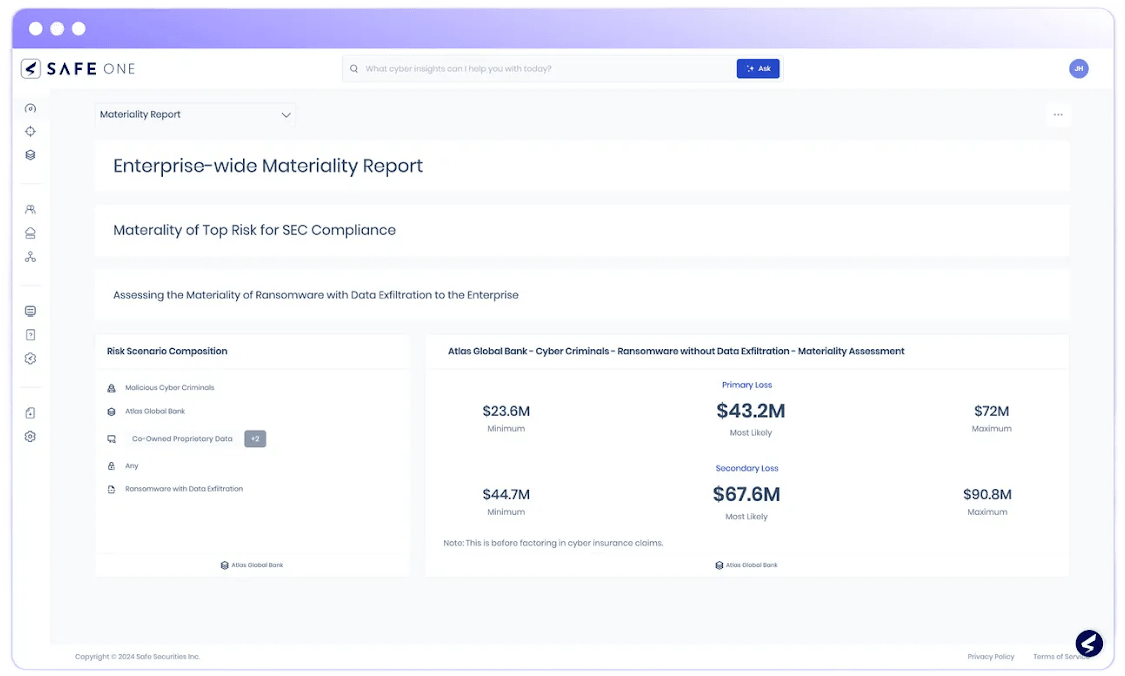
Task: Click the search magnifier icon
Action: pyautogui.click(x=354, y=69)
